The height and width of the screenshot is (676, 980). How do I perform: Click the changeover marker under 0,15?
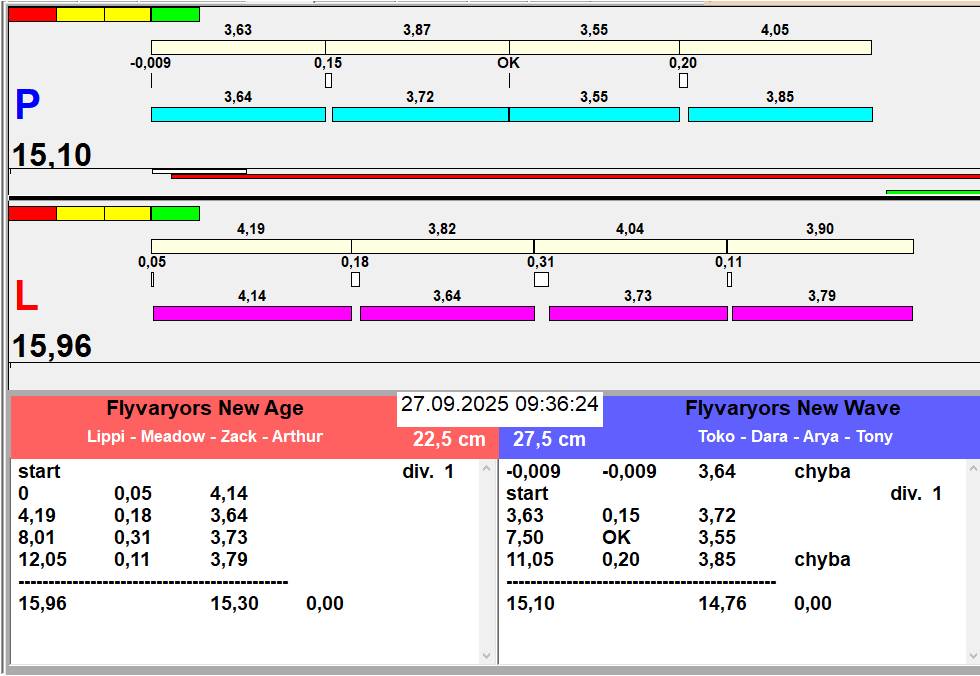(x=328, y=80)
